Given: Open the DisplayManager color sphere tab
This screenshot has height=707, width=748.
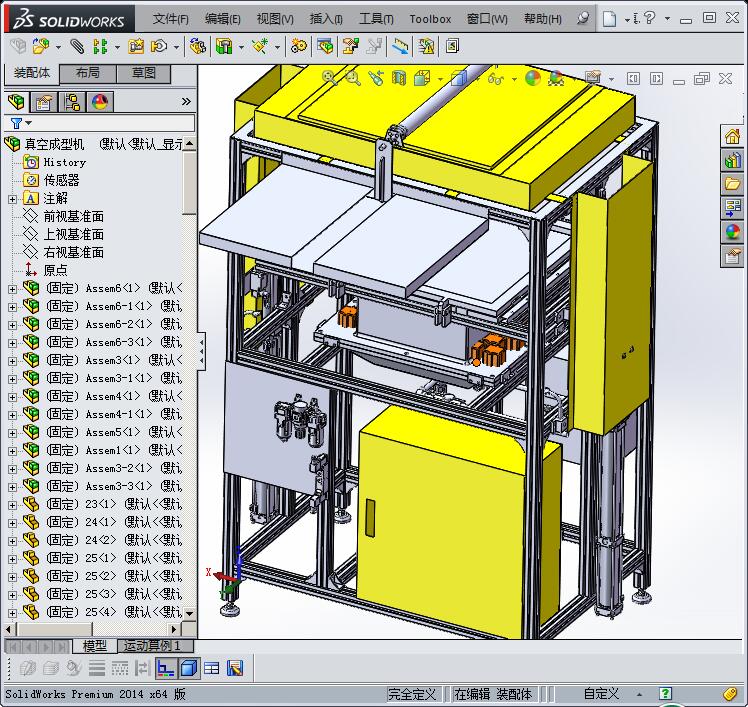Looking at the screenshot, I should 100,102.
